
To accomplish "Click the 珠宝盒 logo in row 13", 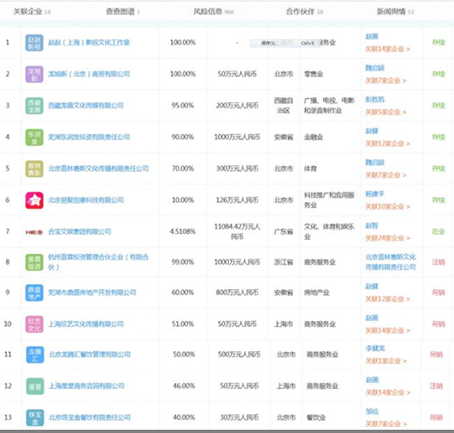I will click(x=35, y=417).
